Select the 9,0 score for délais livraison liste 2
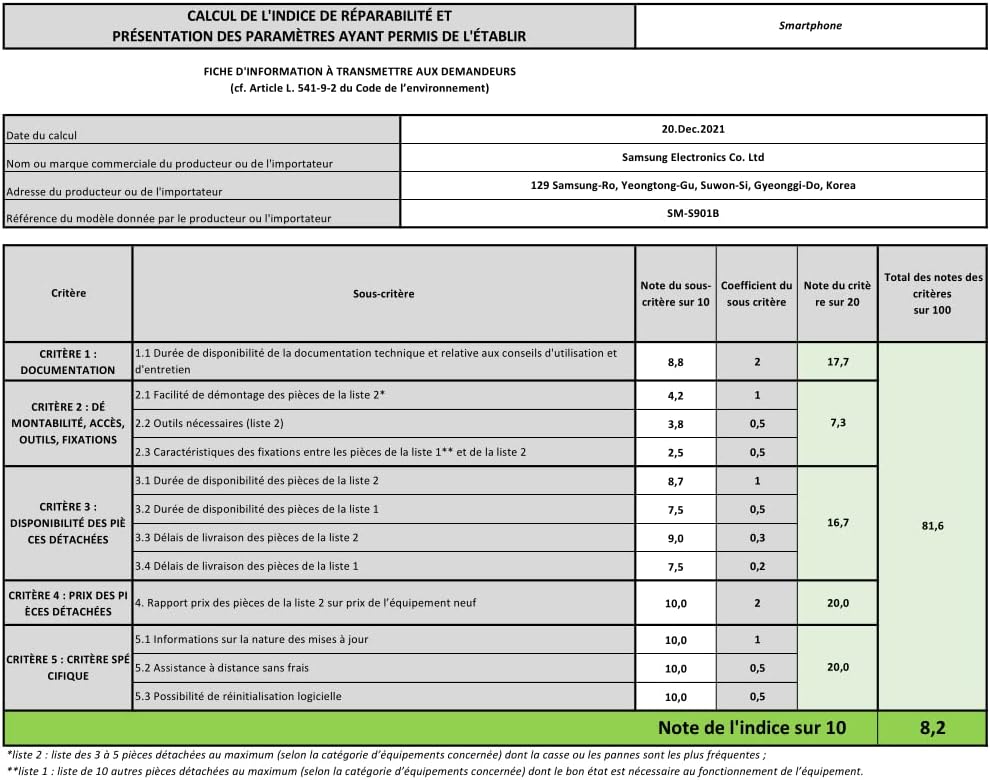990x780 pixels. [676, 539]
